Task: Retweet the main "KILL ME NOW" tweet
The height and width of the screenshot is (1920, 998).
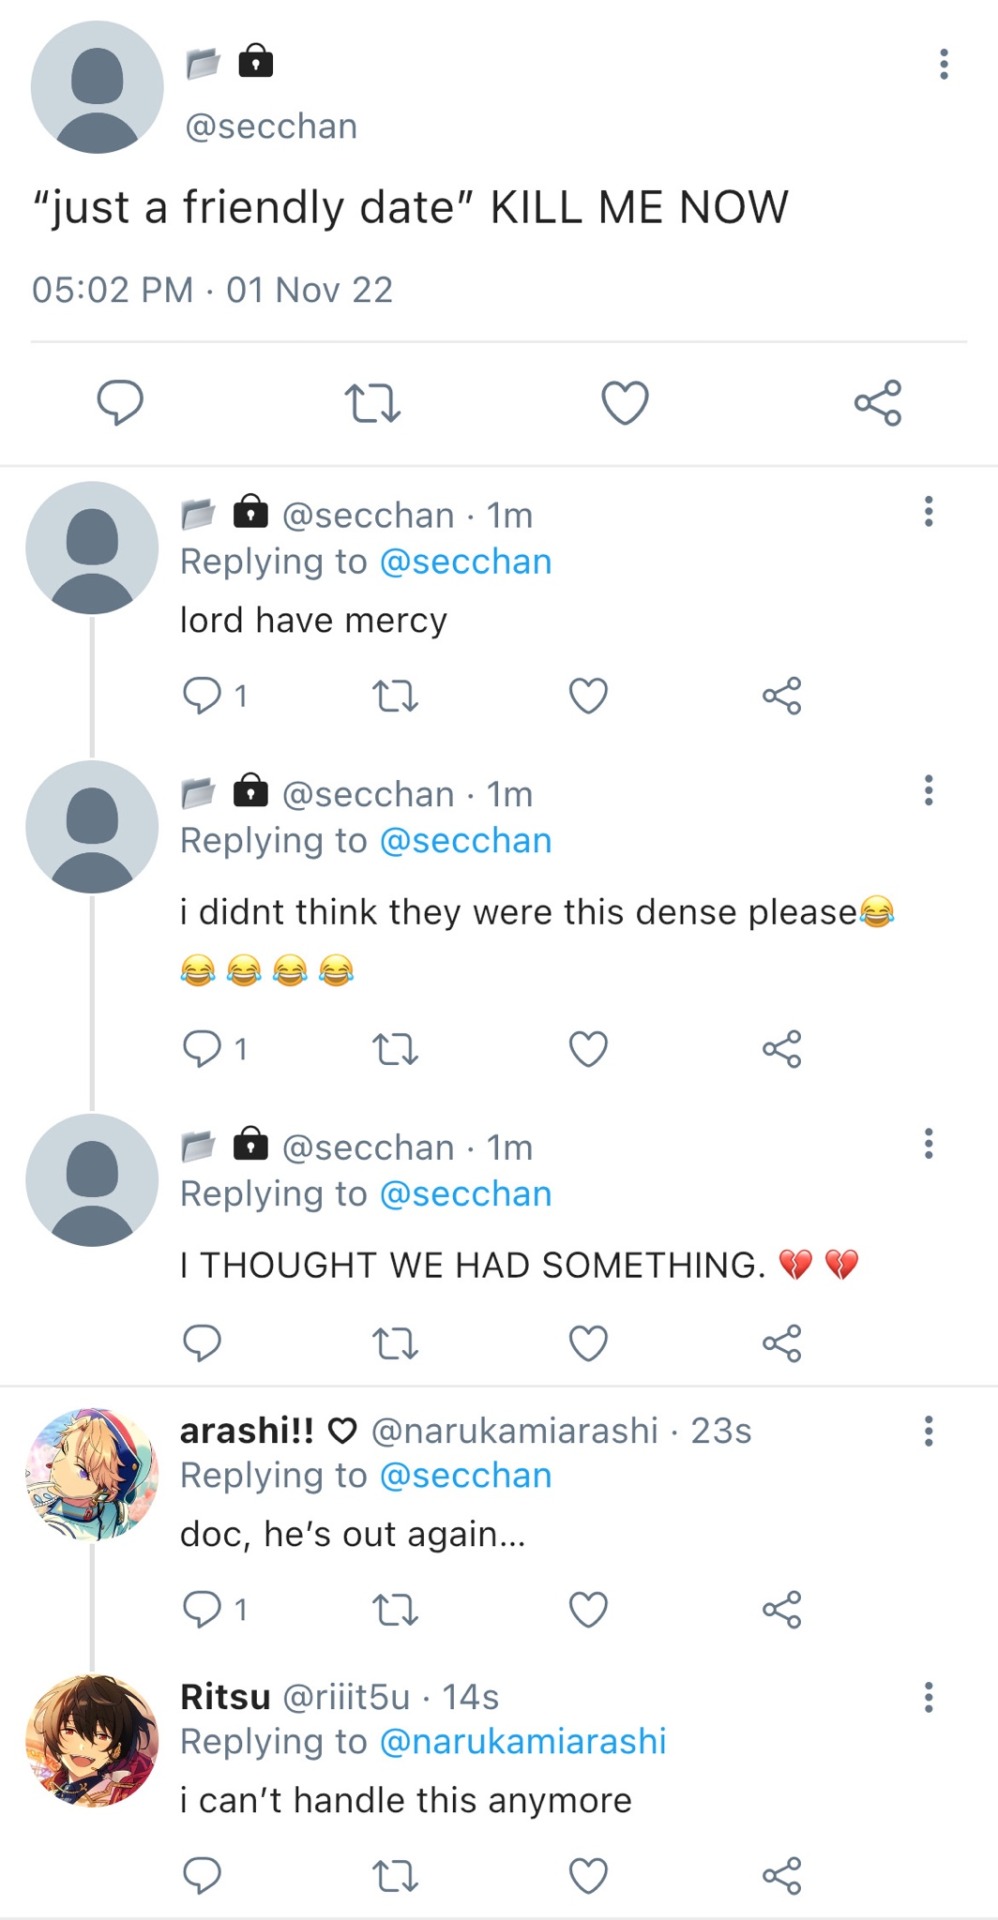Action: click(372, 403)
